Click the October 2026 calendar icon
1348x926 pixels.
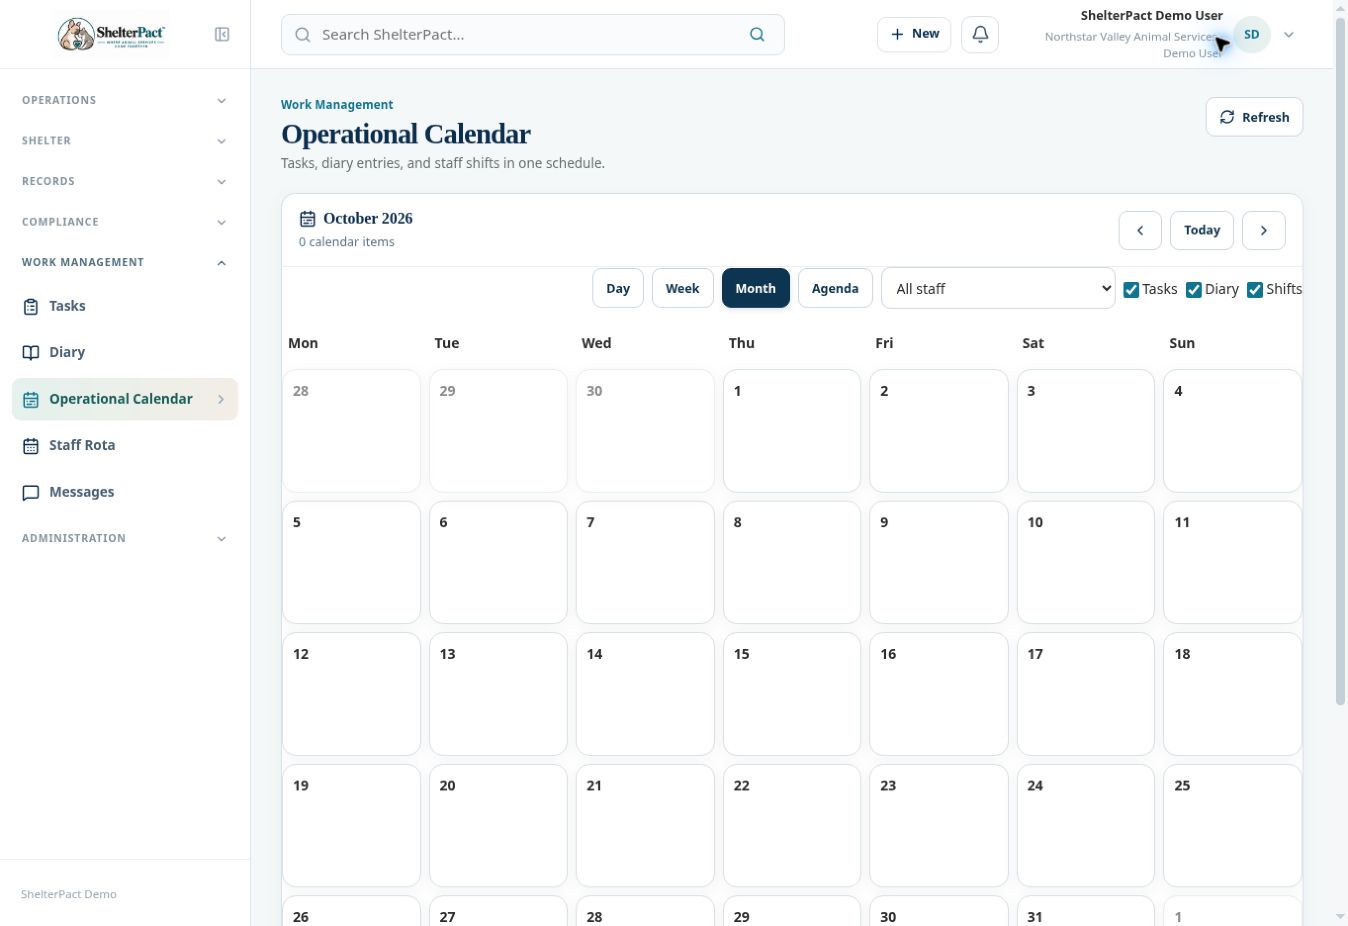307,218
